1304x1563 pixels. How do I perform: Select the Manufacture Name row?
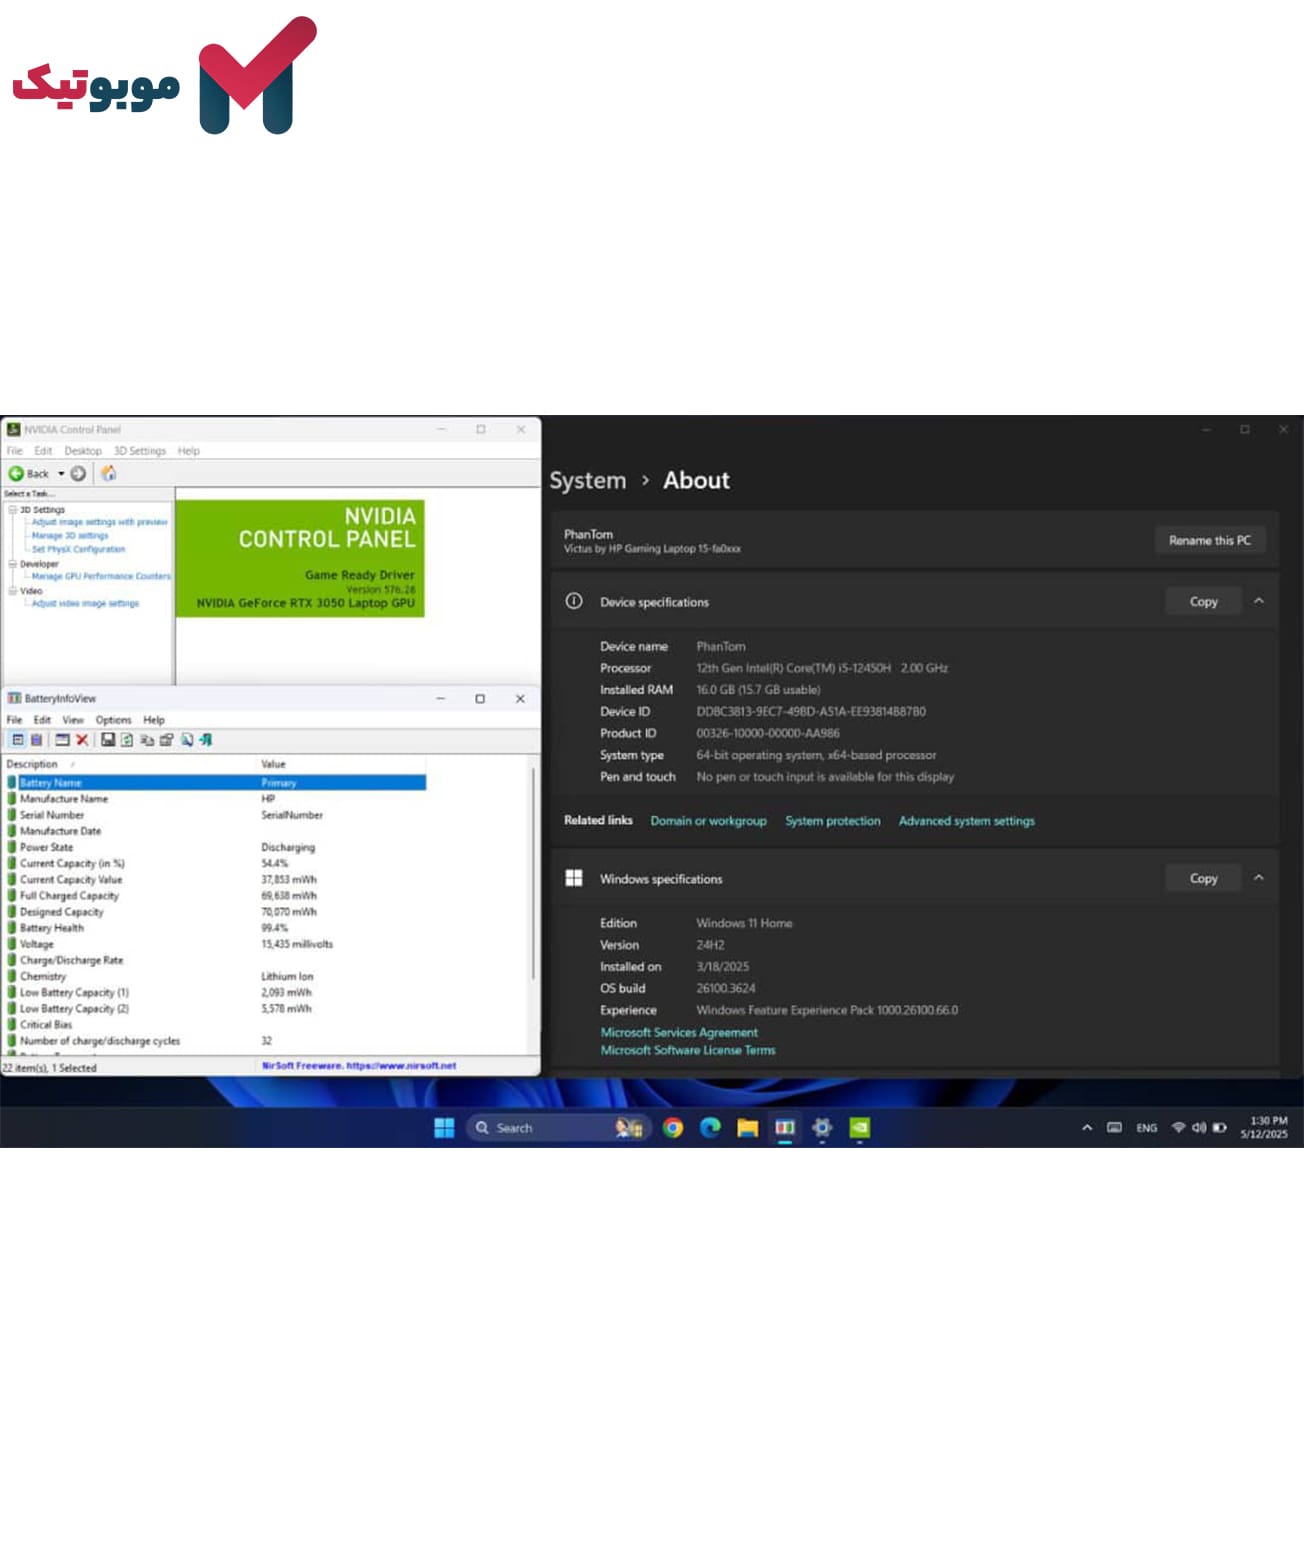(216, 799)
